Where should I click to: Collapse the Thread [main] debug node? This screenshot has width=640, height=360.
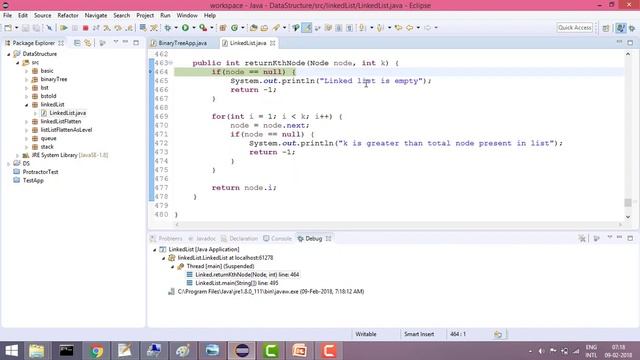(173, 267)
